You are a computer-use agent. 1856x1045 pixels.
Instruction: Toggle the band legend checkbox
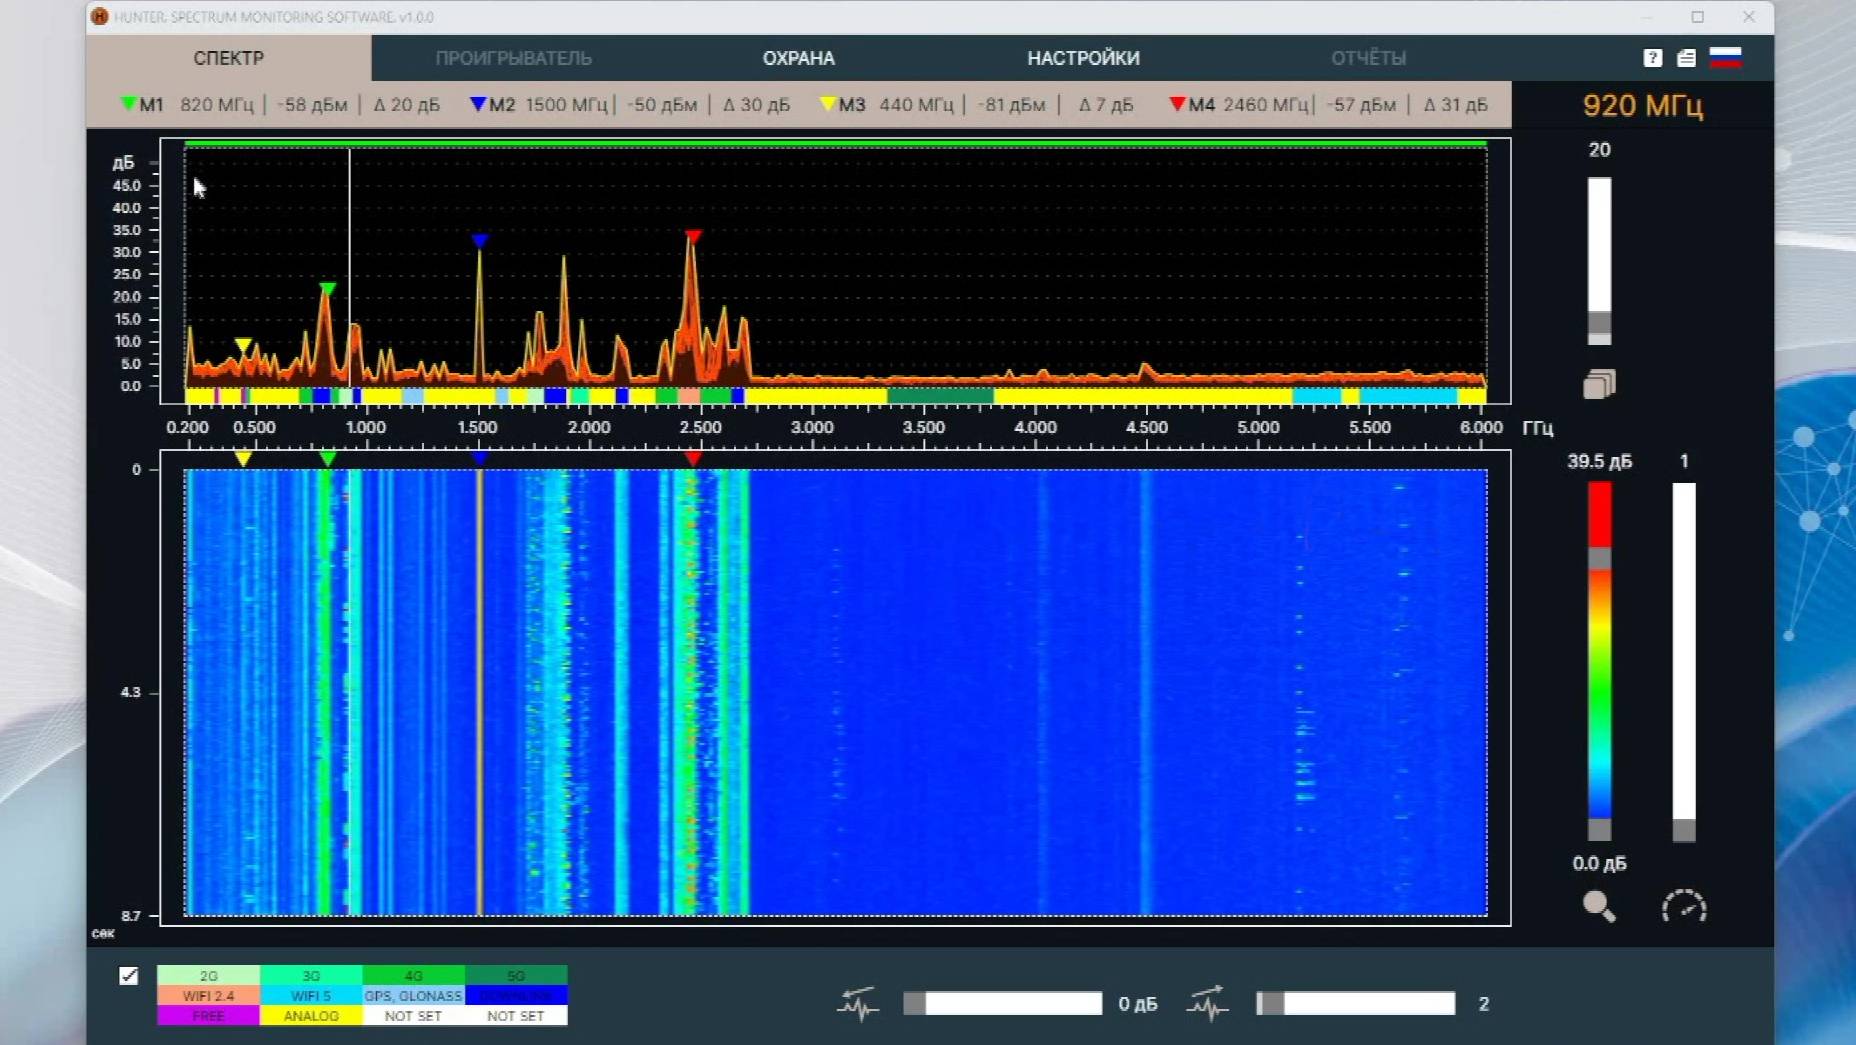[x=129, y=975]
